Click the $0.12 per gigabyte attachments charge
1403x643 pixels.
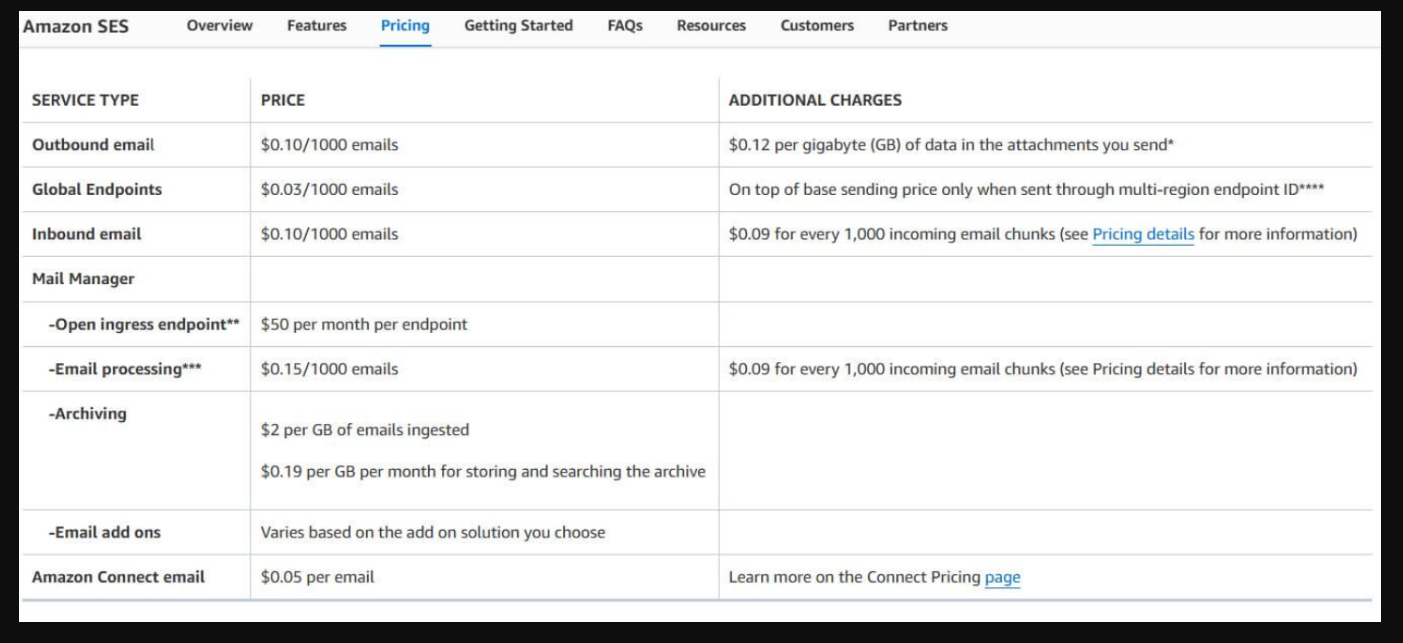(951, 145)
